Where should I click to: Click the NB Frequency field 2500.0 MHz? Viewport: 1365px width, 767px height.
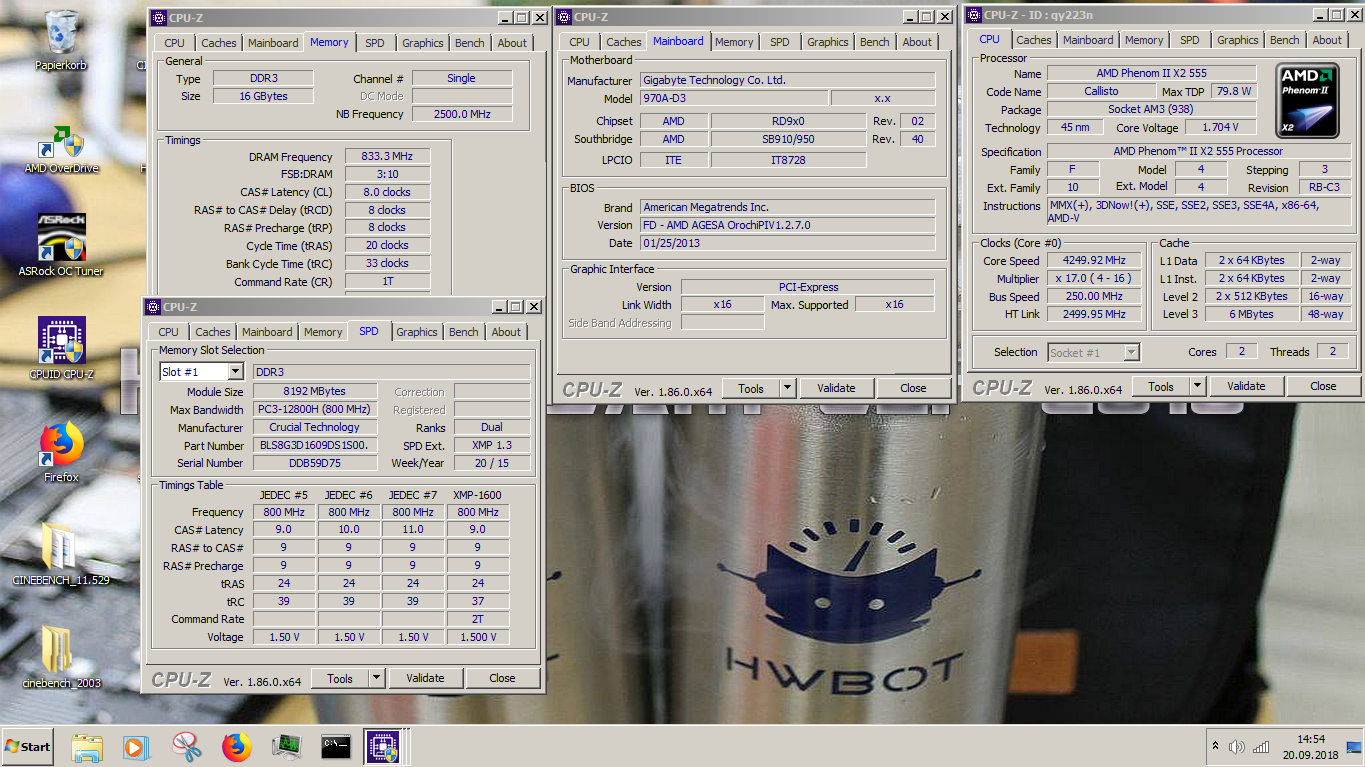[462, 114]
